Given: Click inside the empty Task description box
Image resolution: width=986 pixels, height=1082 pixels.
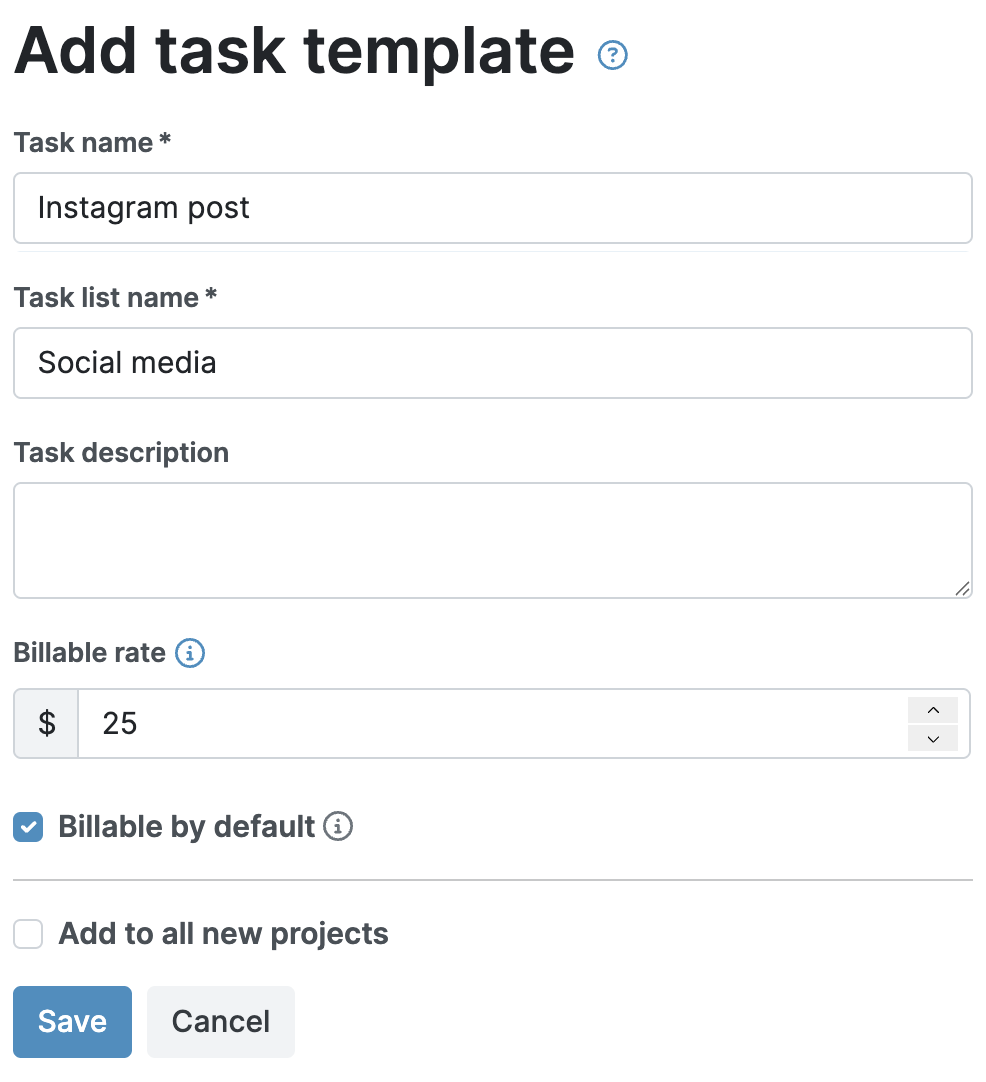Looking at the screenshot, I should [492, 540].
